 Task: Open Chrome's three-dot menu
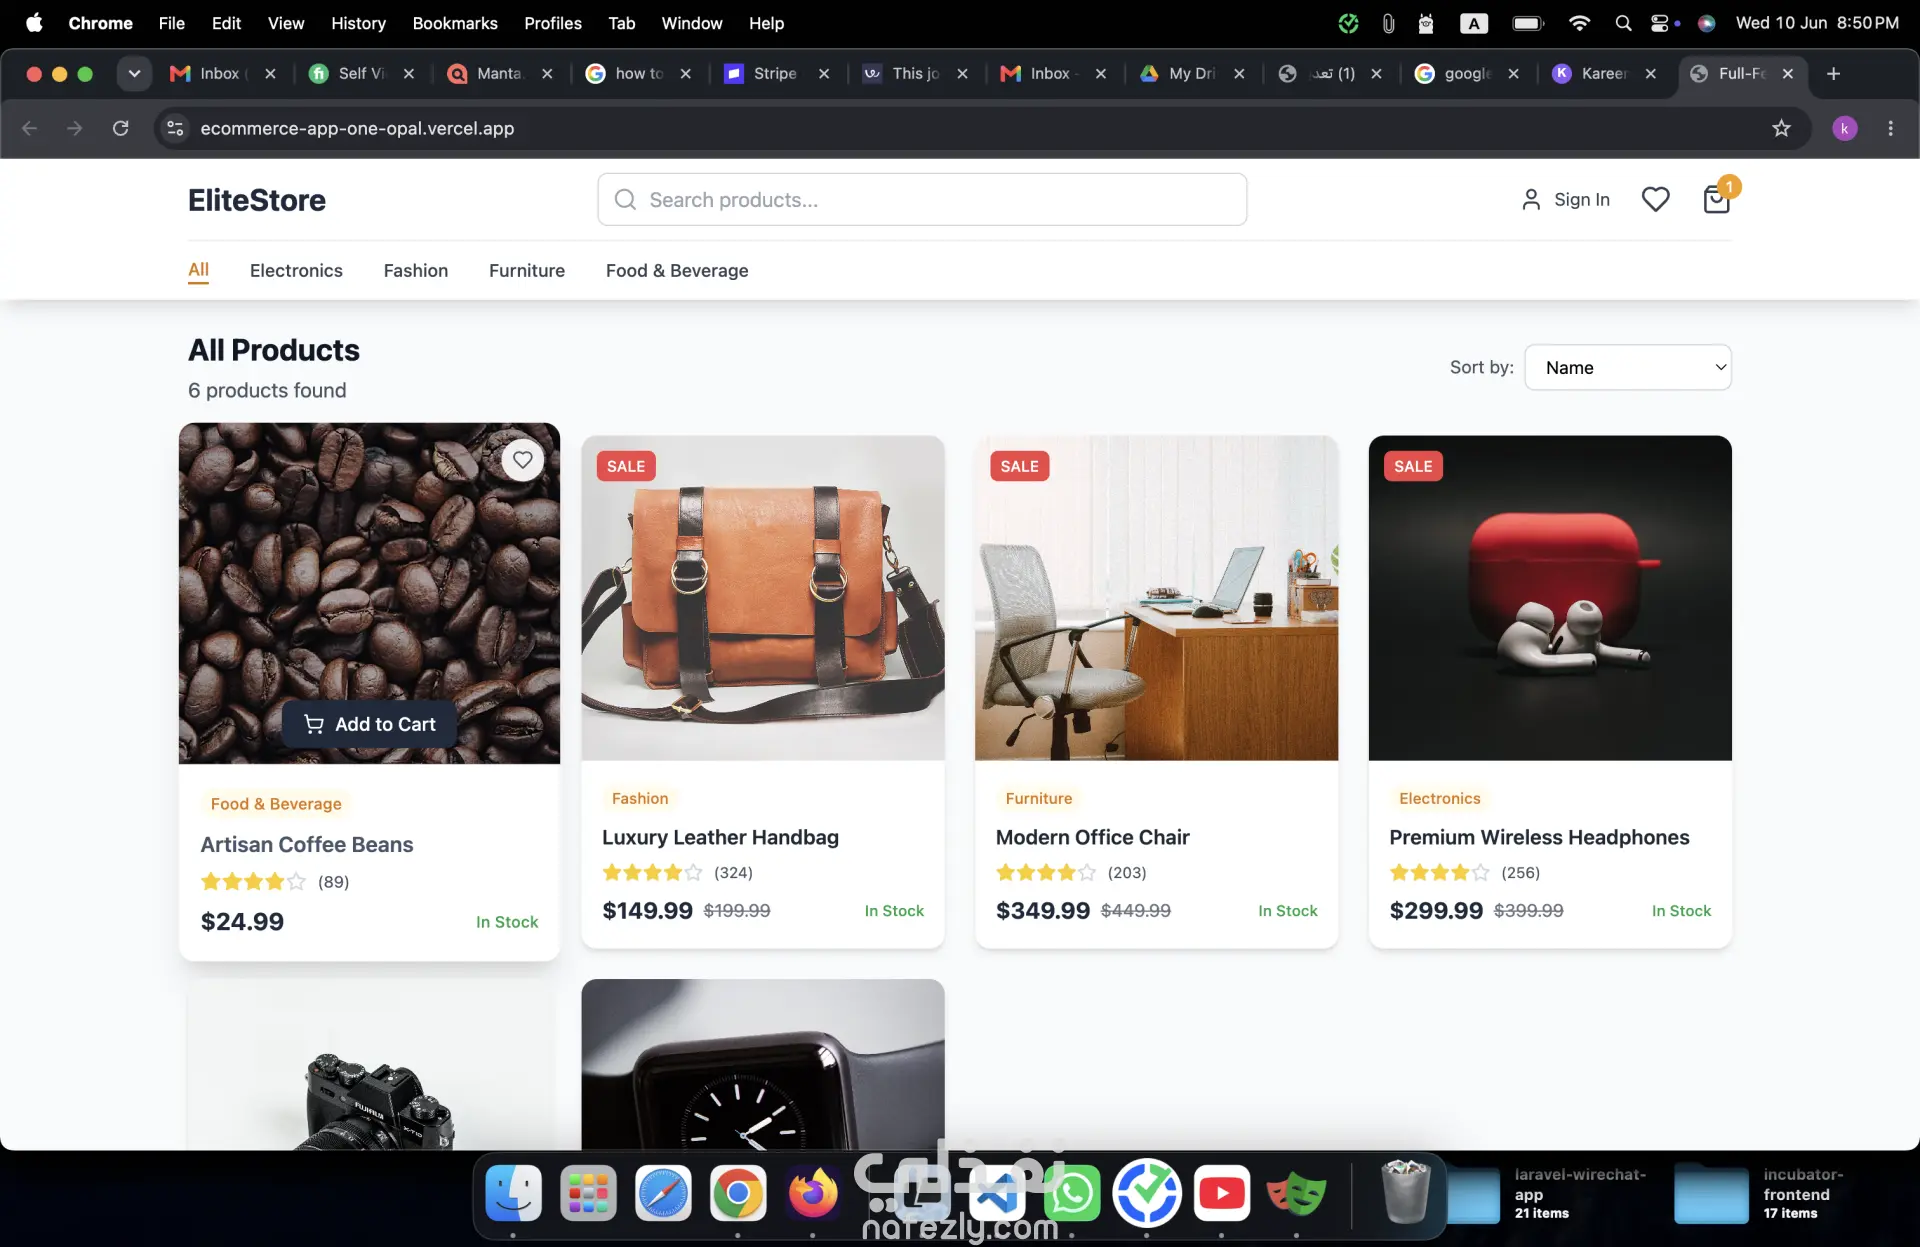click(1890, 128)
